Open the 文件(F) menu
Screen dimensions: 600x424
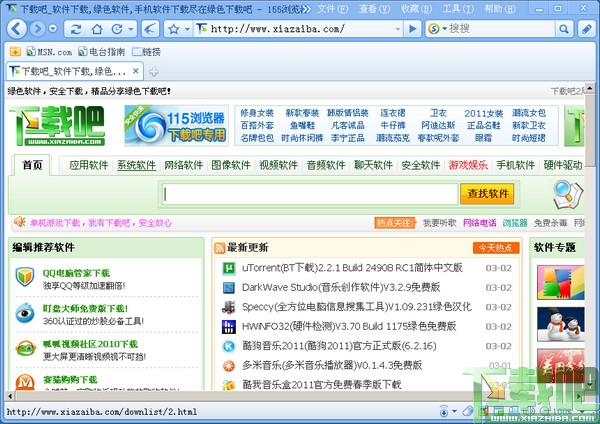pyautogui.click(x=333, y=8)
